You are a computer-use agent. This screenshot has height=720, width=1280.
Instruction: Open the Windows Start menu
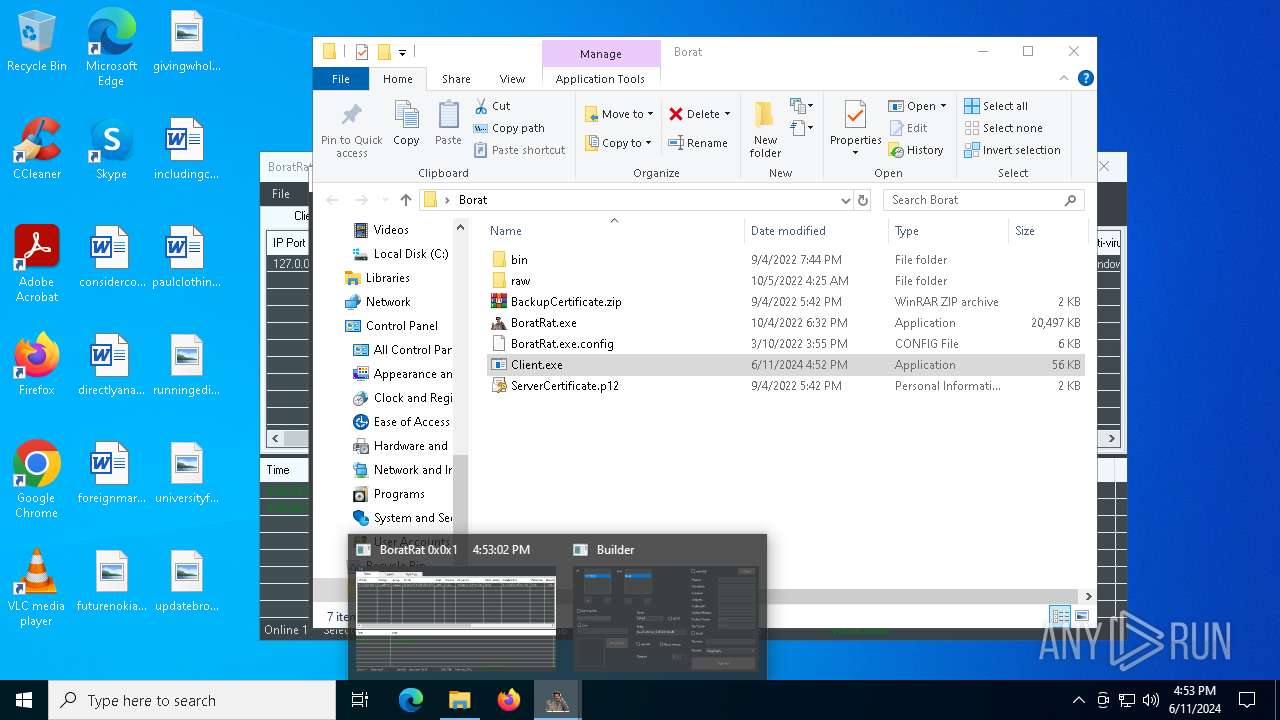(x=24, y=700)
